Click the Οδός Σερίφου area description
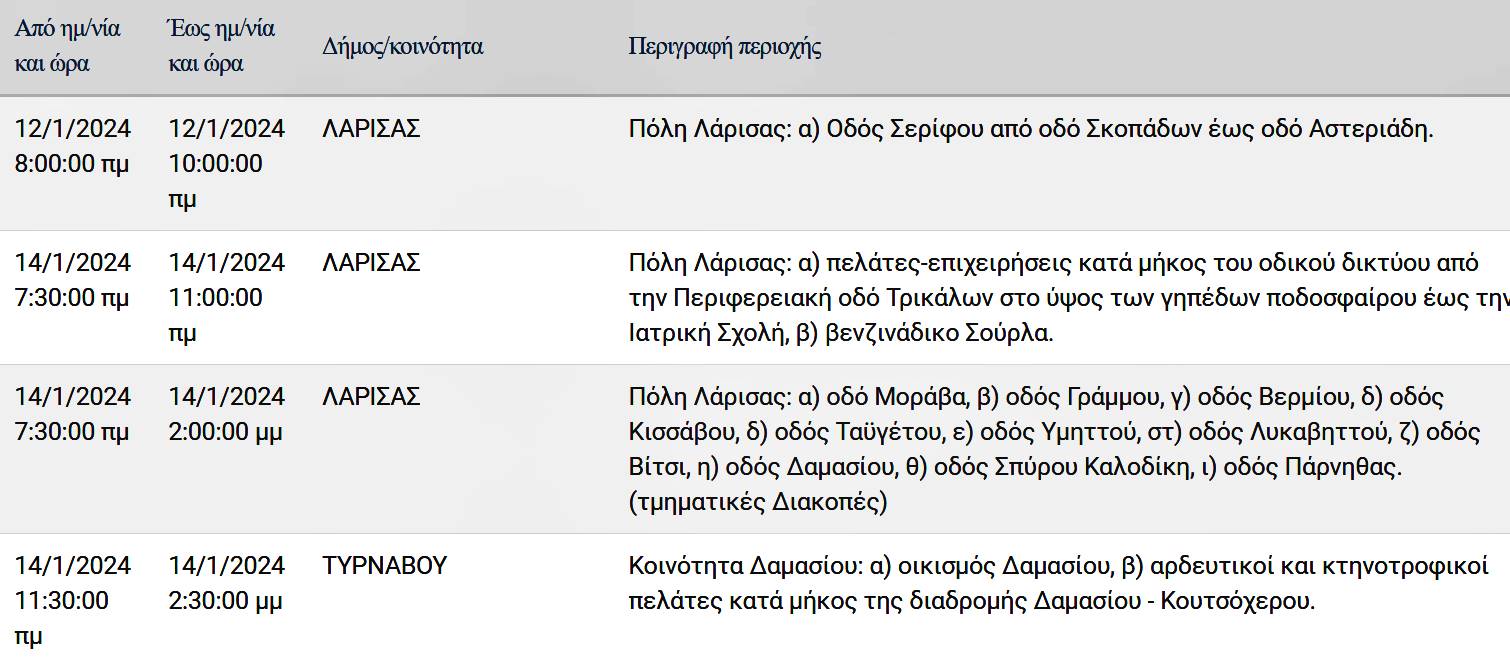The image size is (1510, 659). (1030, 129)
